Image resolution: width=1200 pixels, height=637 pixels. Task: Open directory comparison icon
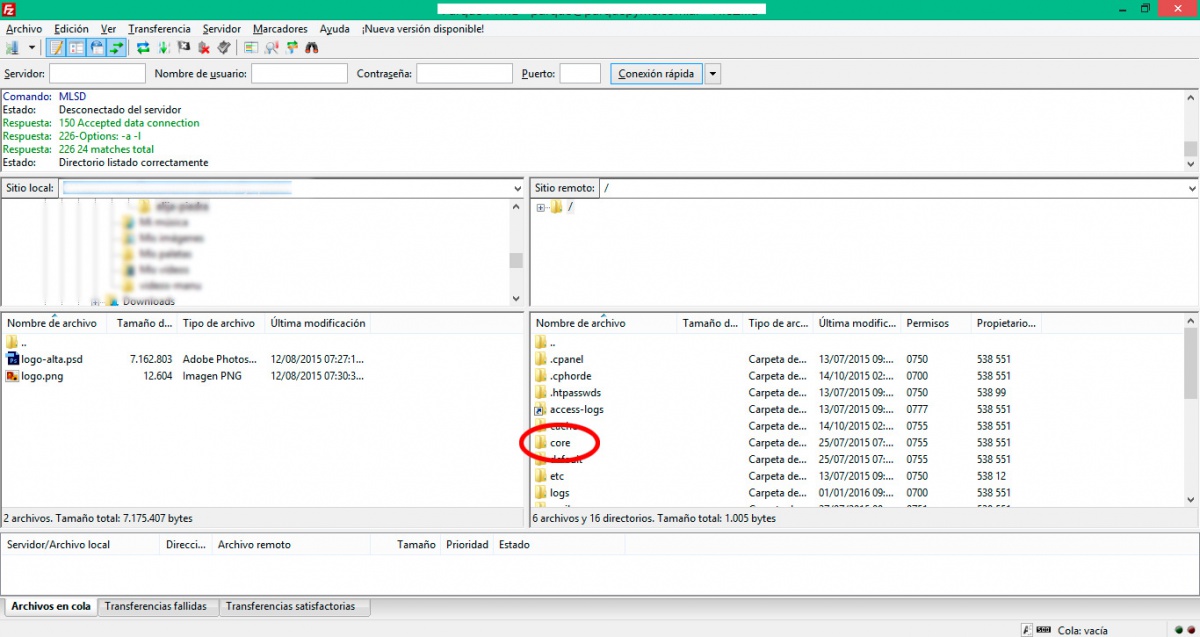(271, 47)
